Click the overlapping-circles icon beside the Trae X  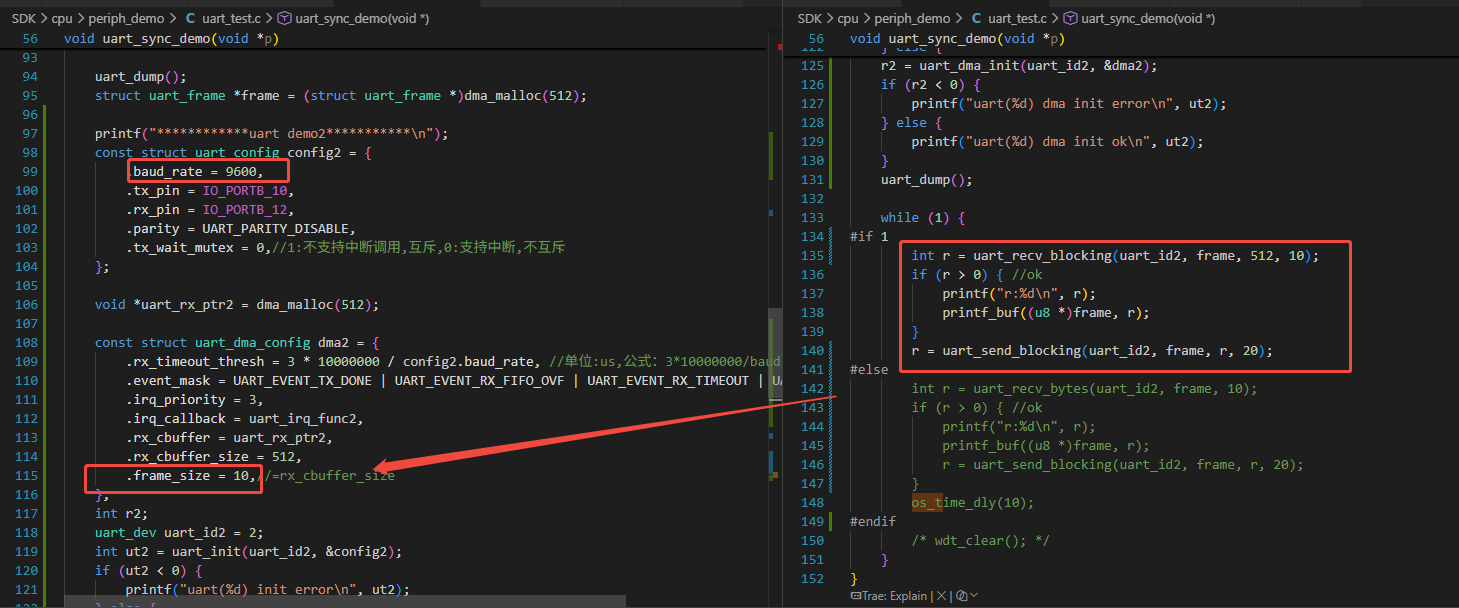click(962, 596)
